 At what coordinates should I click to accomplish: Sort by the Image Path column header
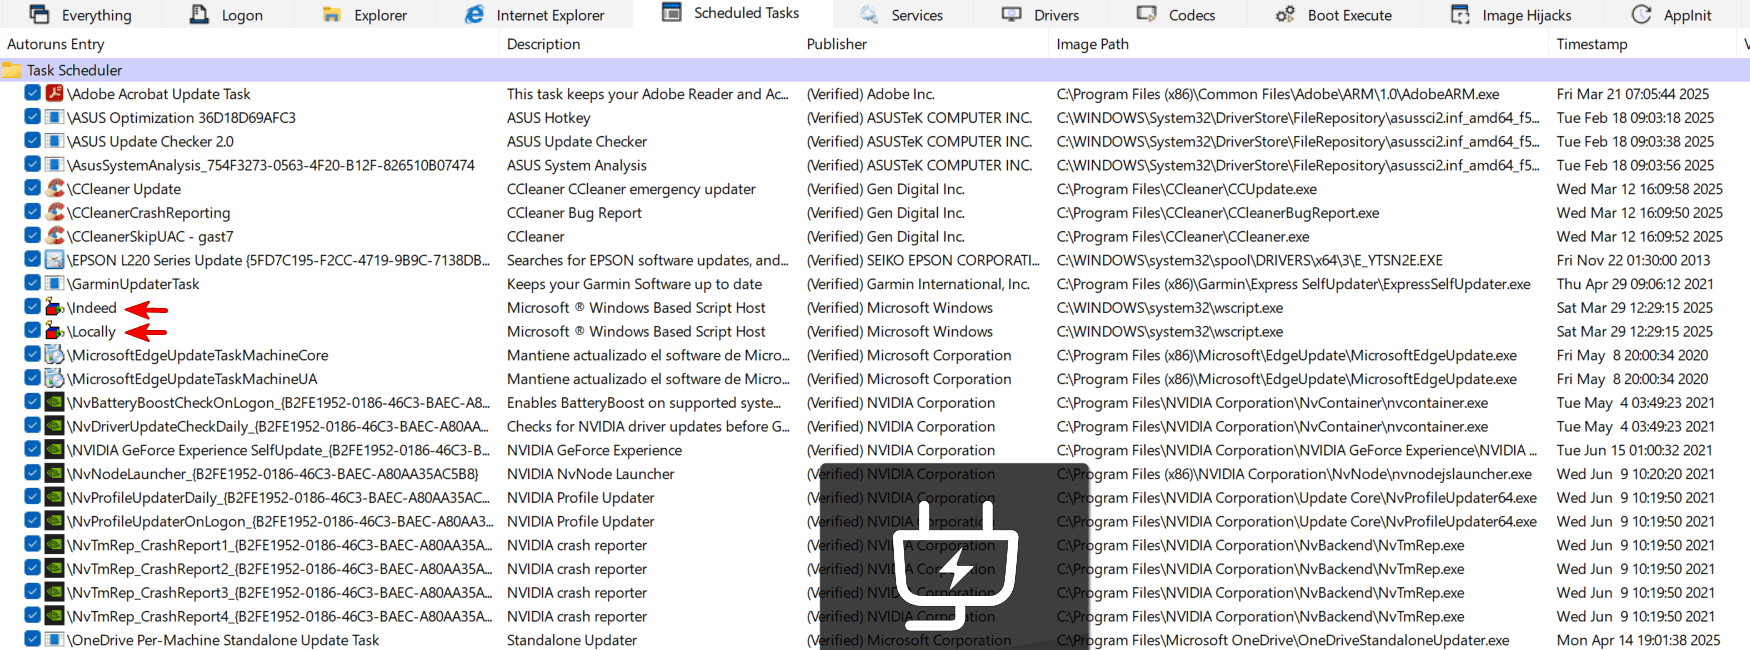[1299, 44]
